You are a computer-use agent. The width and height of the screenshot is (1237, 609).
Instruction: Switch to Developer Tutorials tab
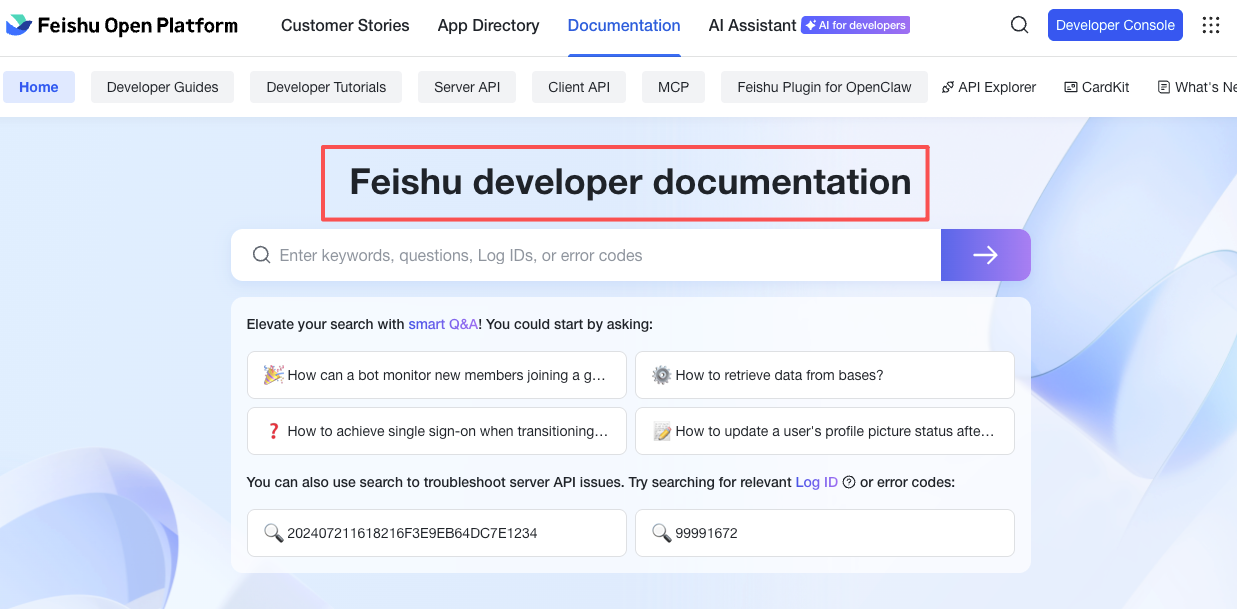tap(326, 87)
